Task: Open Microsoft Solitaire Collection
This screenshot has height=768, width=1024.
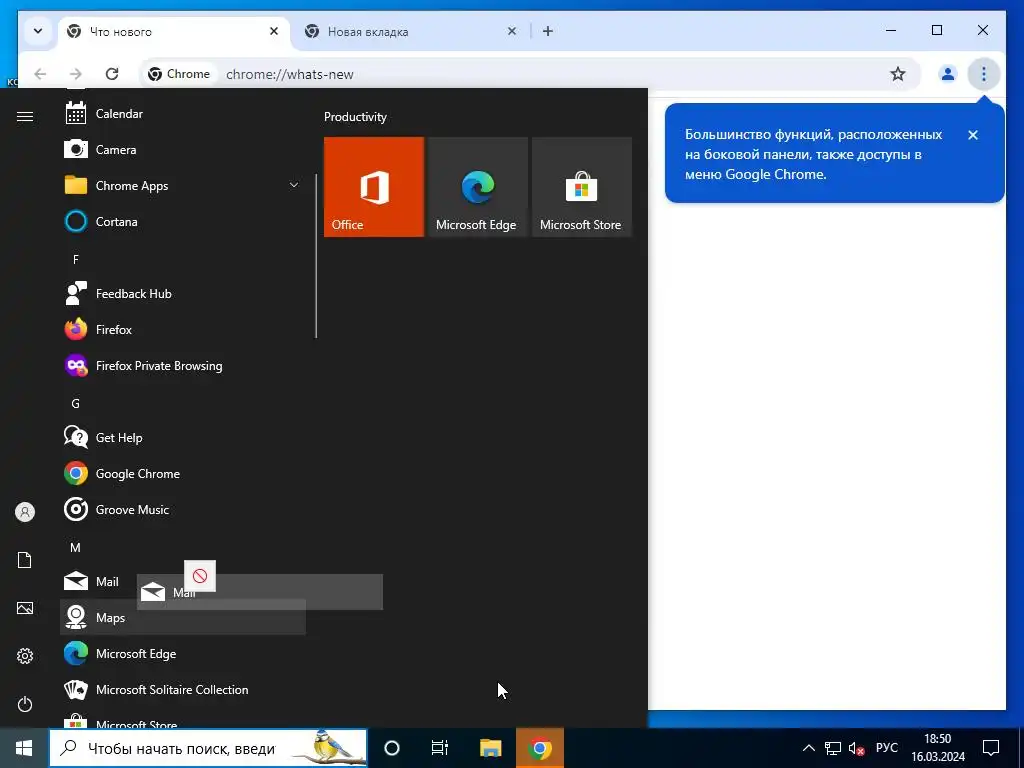Action: click(x=183, y=690)
